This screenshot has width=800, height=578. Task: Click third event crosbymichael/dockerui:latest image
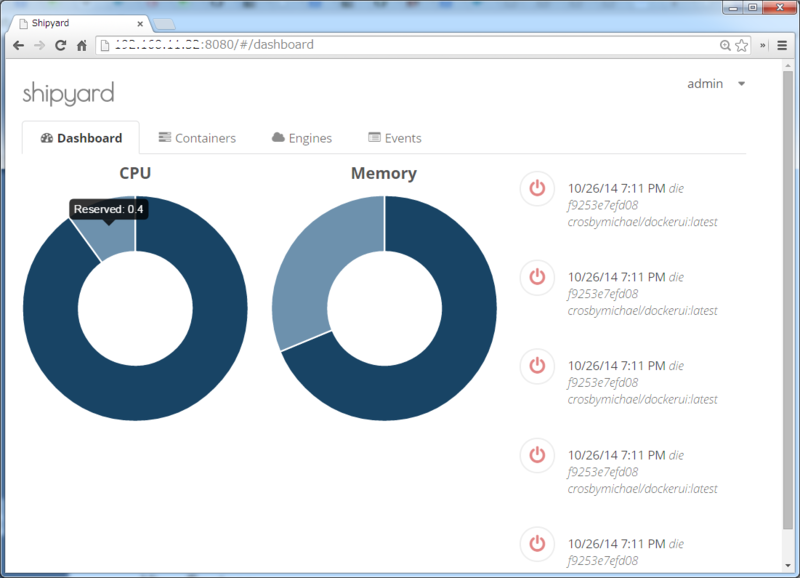642,399
